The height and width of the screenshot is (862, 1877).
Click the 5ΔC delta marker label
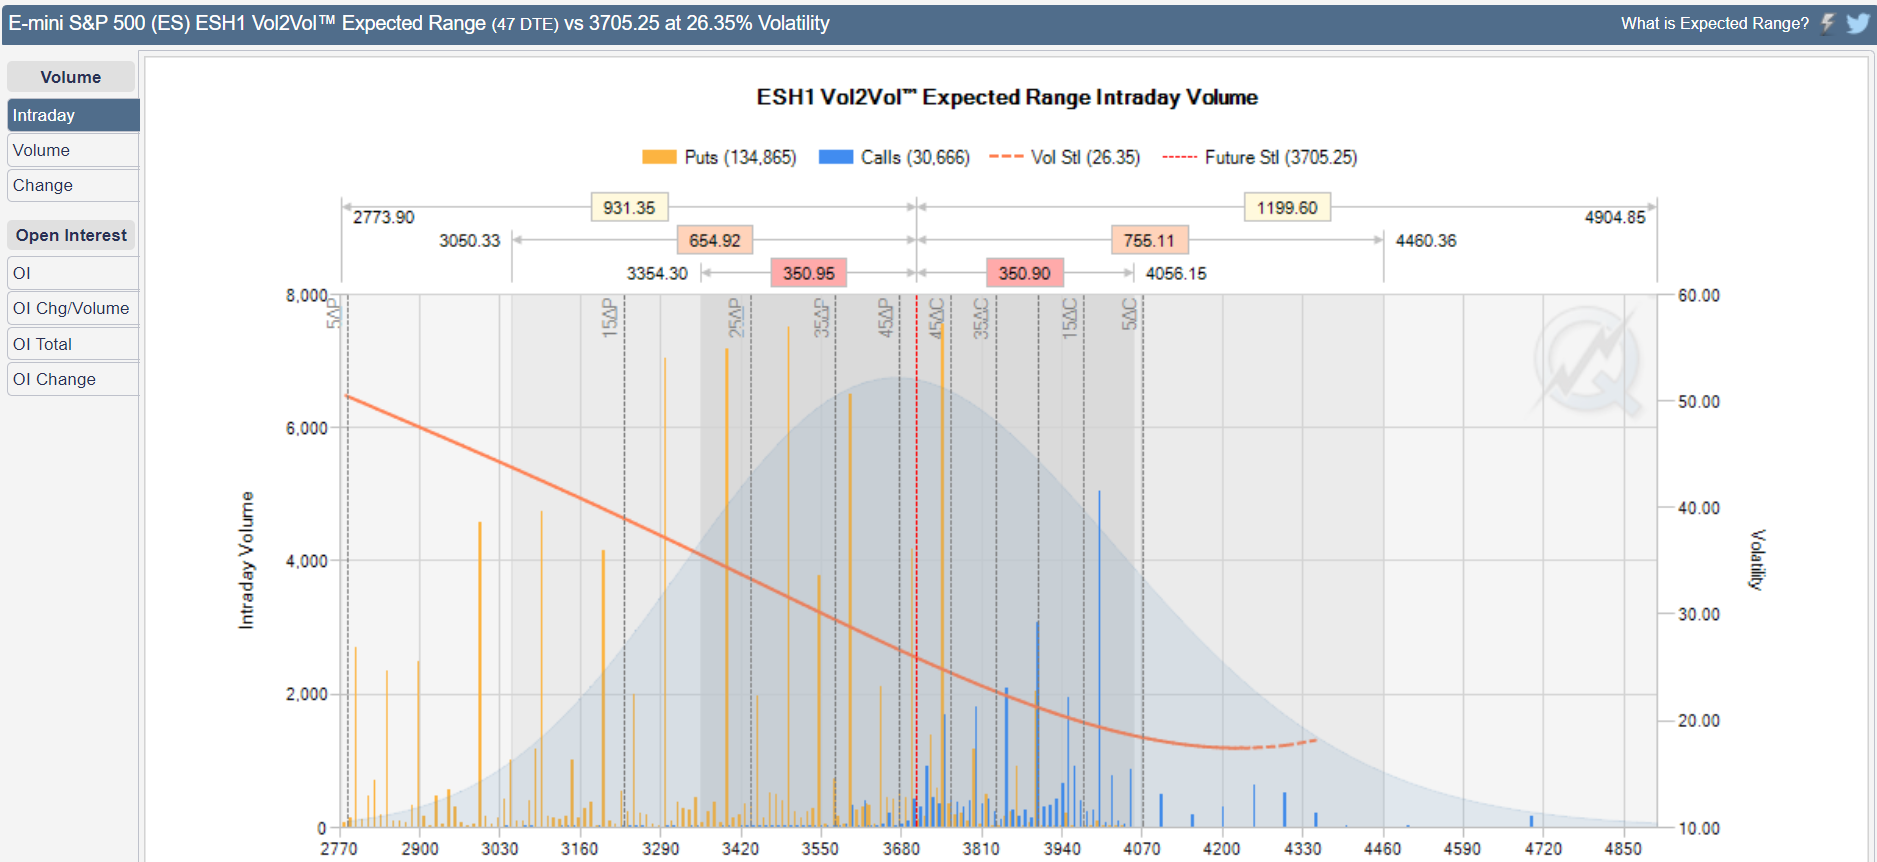tap(1129, 312)
